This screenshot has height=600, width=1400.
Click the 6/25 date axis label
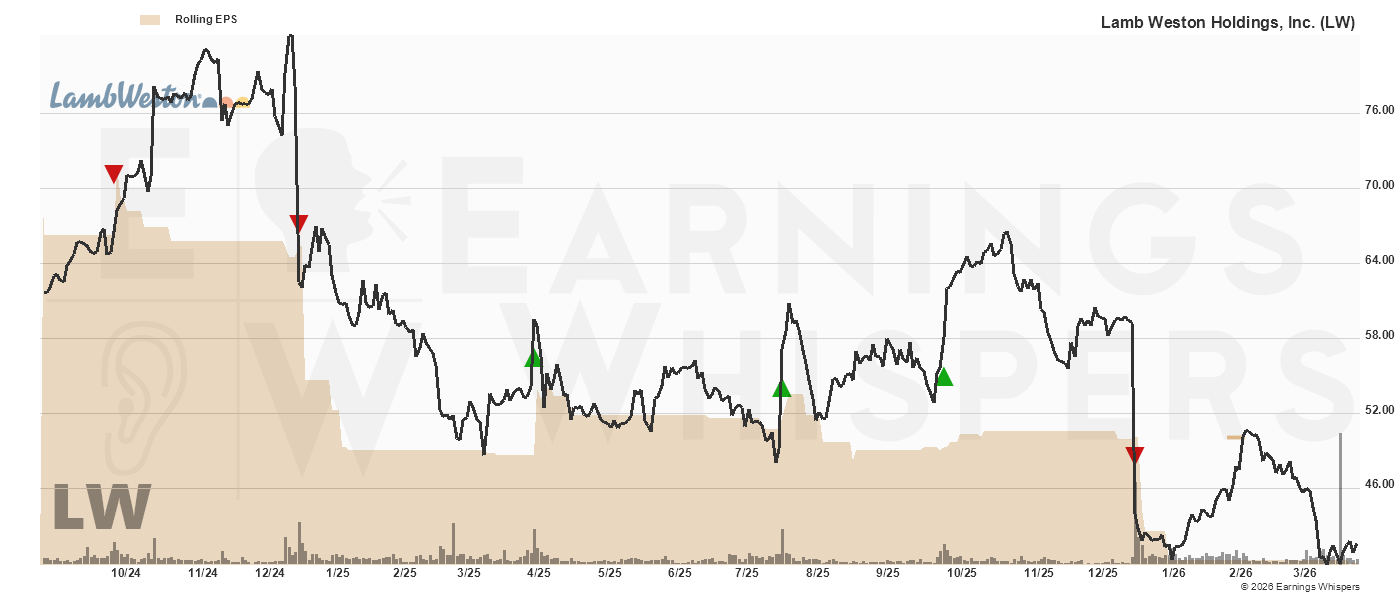pyautogui.click(x=679, y=573)
